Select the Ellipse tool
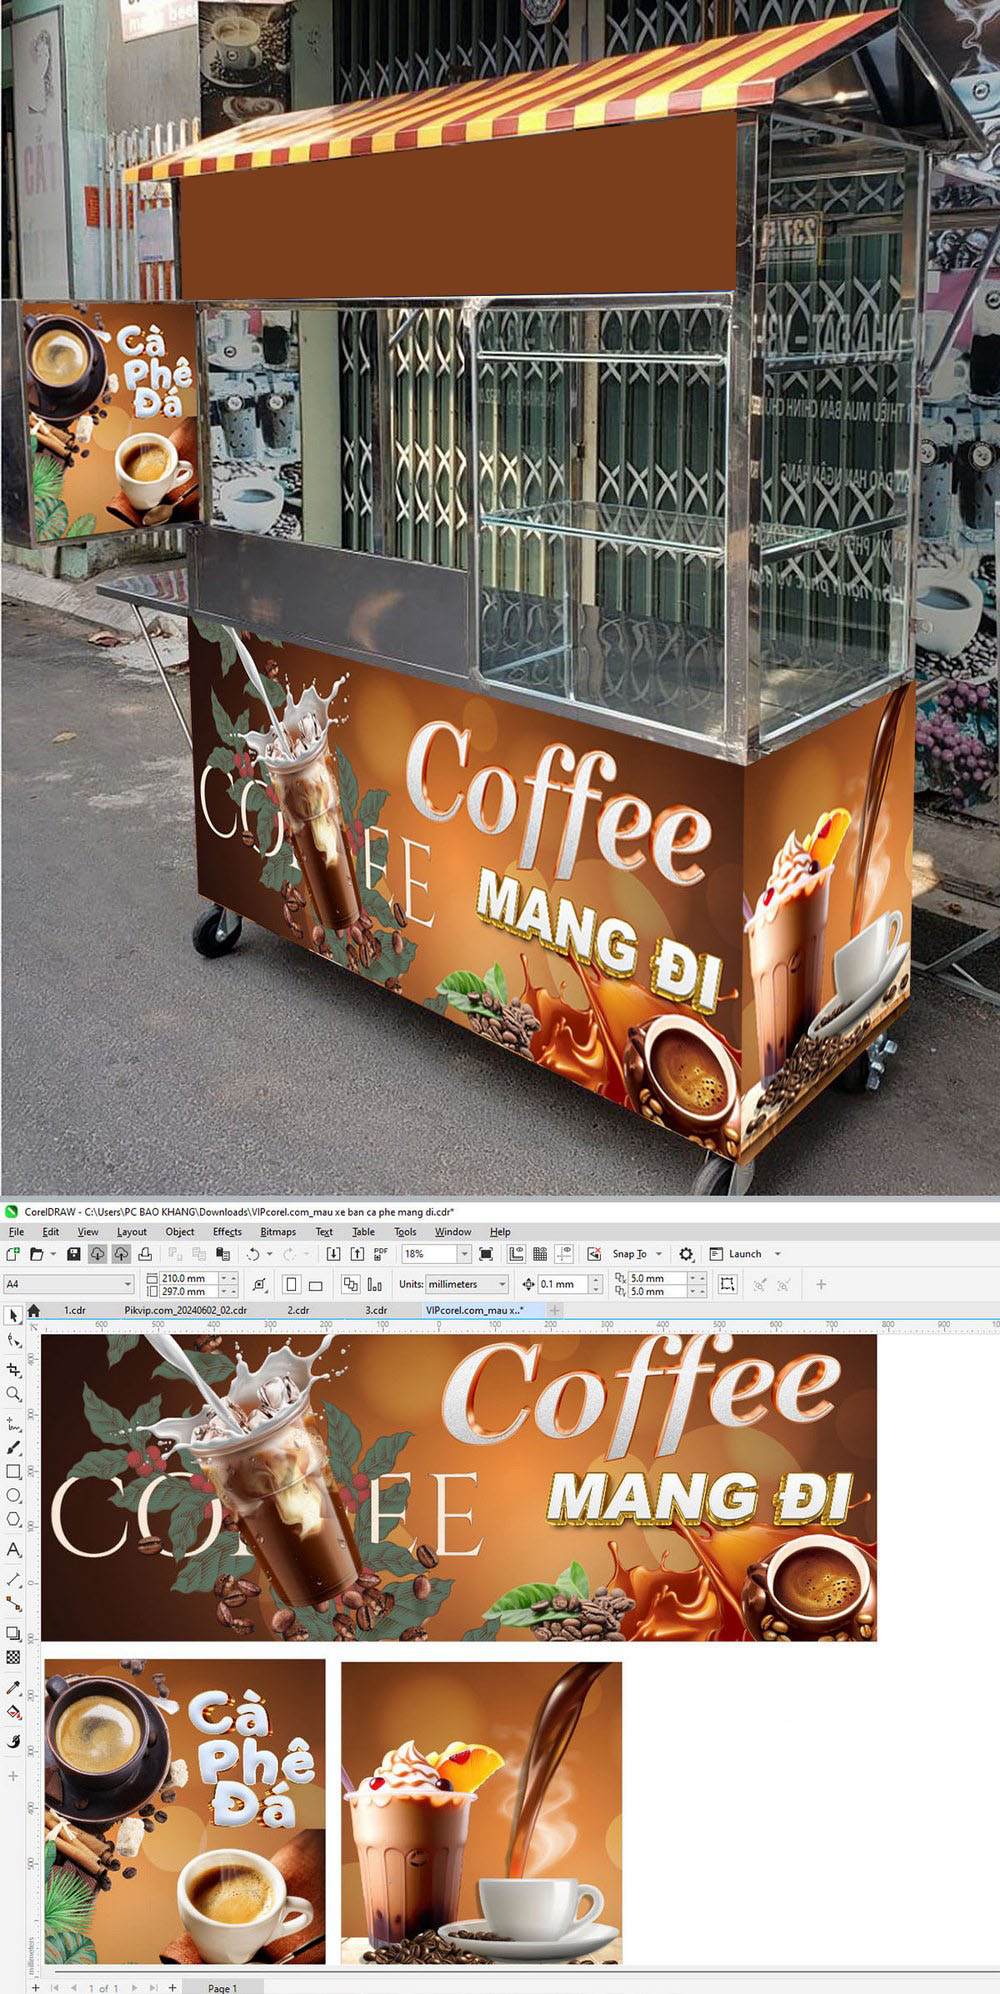The height and width of the screenshot is (1994, 1000). coord(13,1495)
